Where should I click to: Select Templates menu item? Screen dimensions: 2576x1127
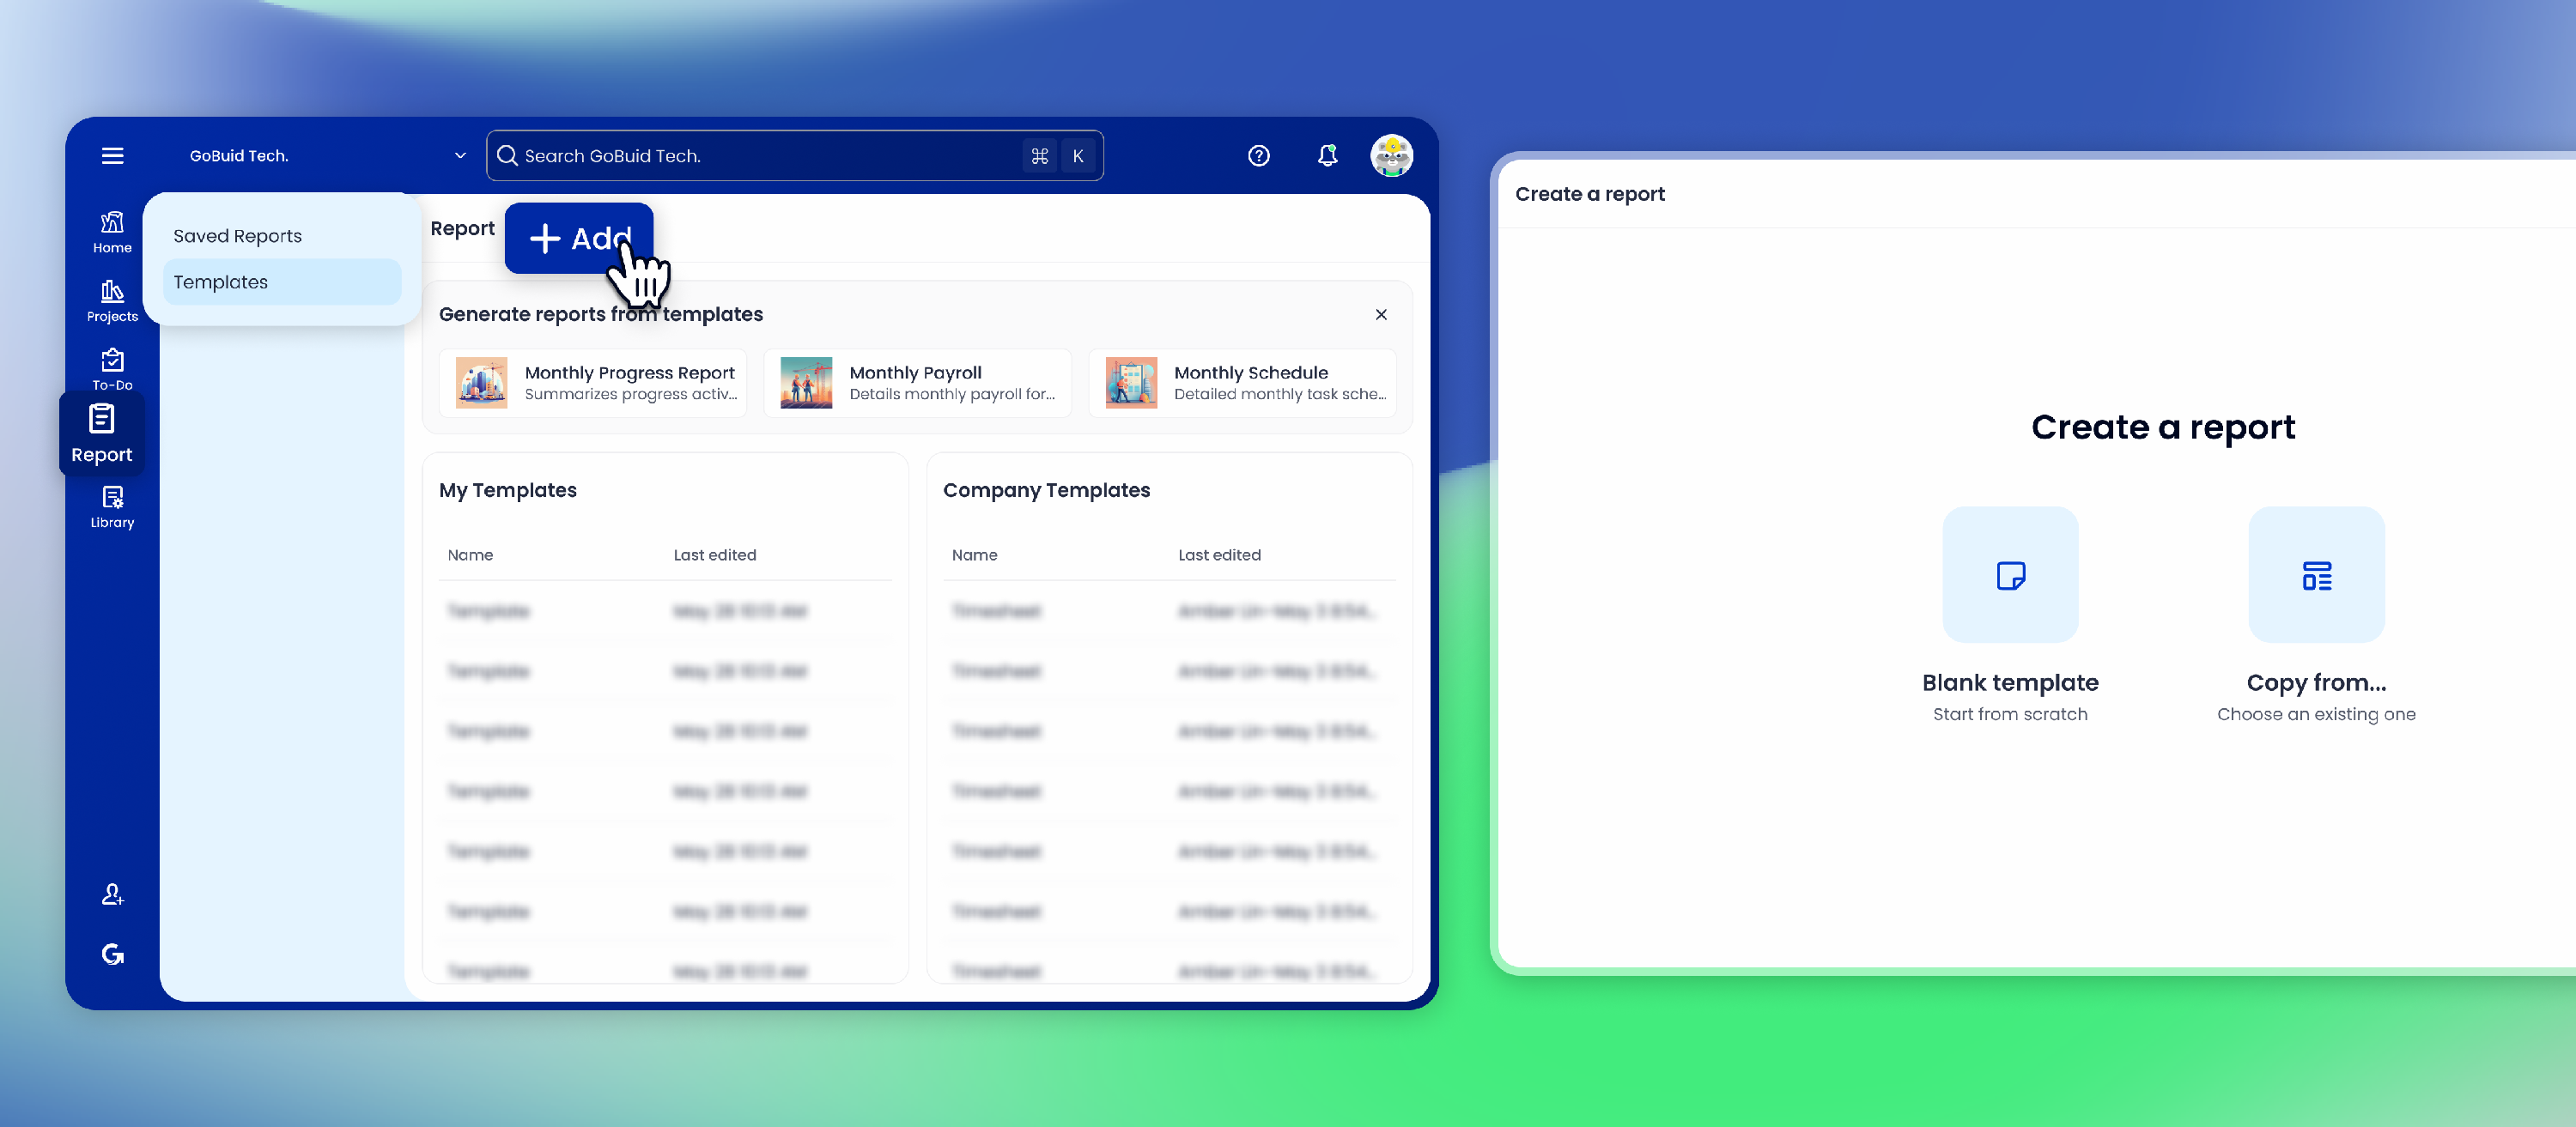coord(282,282)
